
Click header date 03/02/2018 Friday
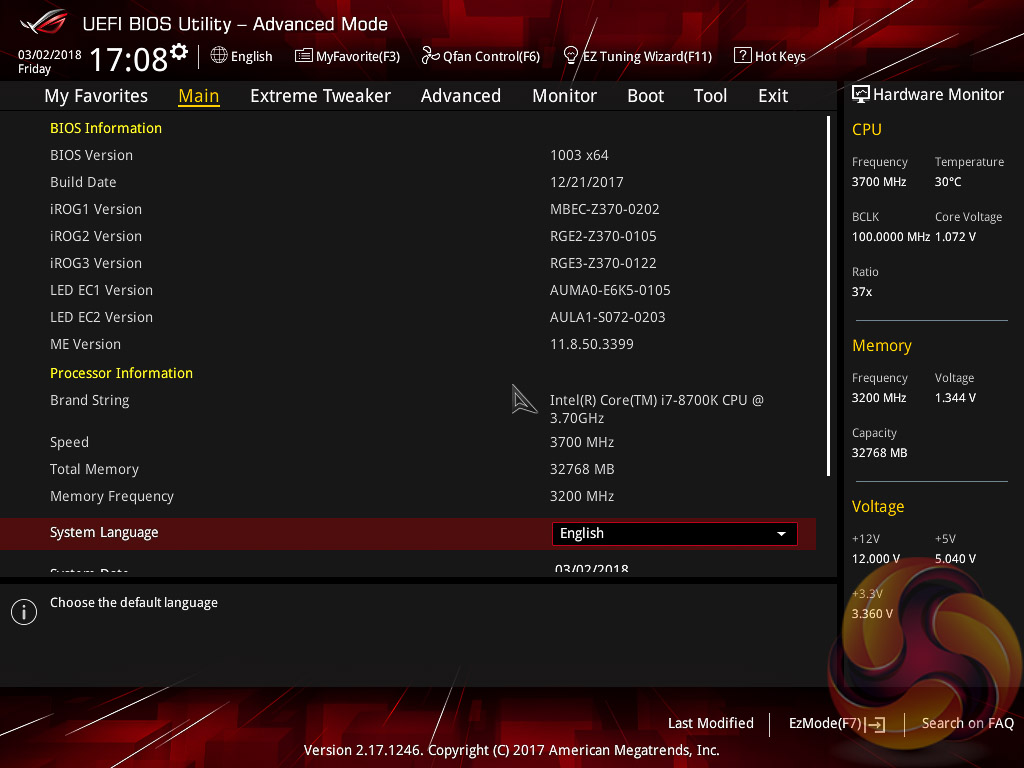coord(50,62)
